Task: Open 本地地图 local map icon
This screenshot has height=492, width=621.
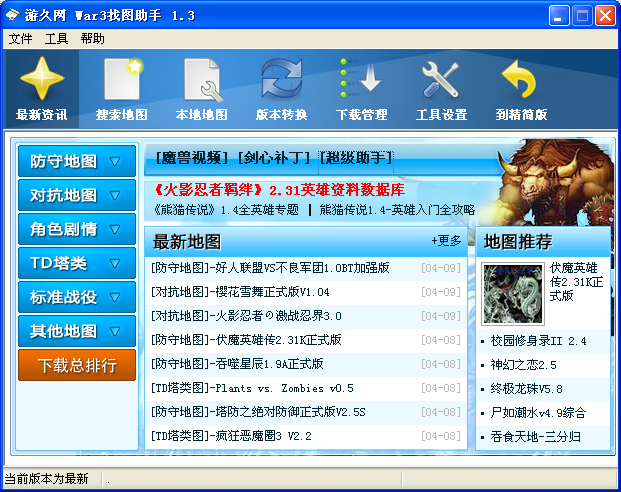Action: [x=203, y=80]
